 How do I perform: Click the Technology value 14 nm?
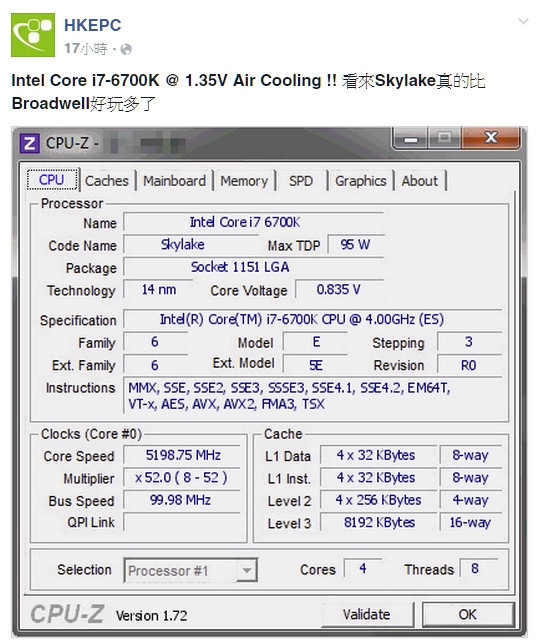(158, 290)
